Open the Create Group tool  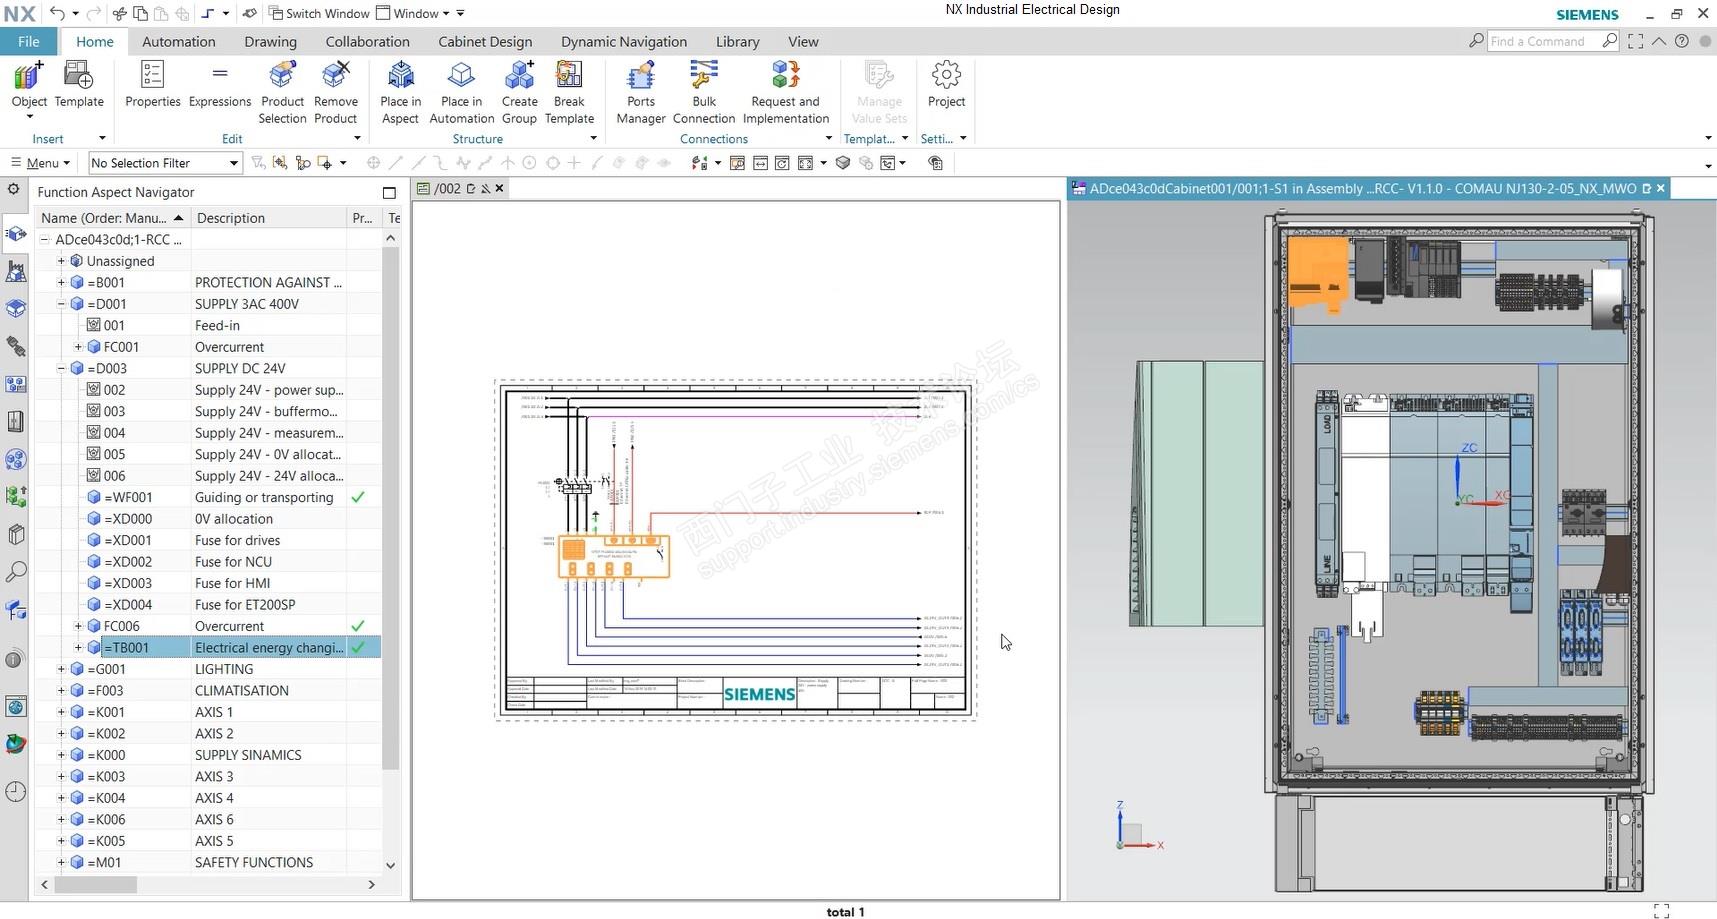click(519, 78)
